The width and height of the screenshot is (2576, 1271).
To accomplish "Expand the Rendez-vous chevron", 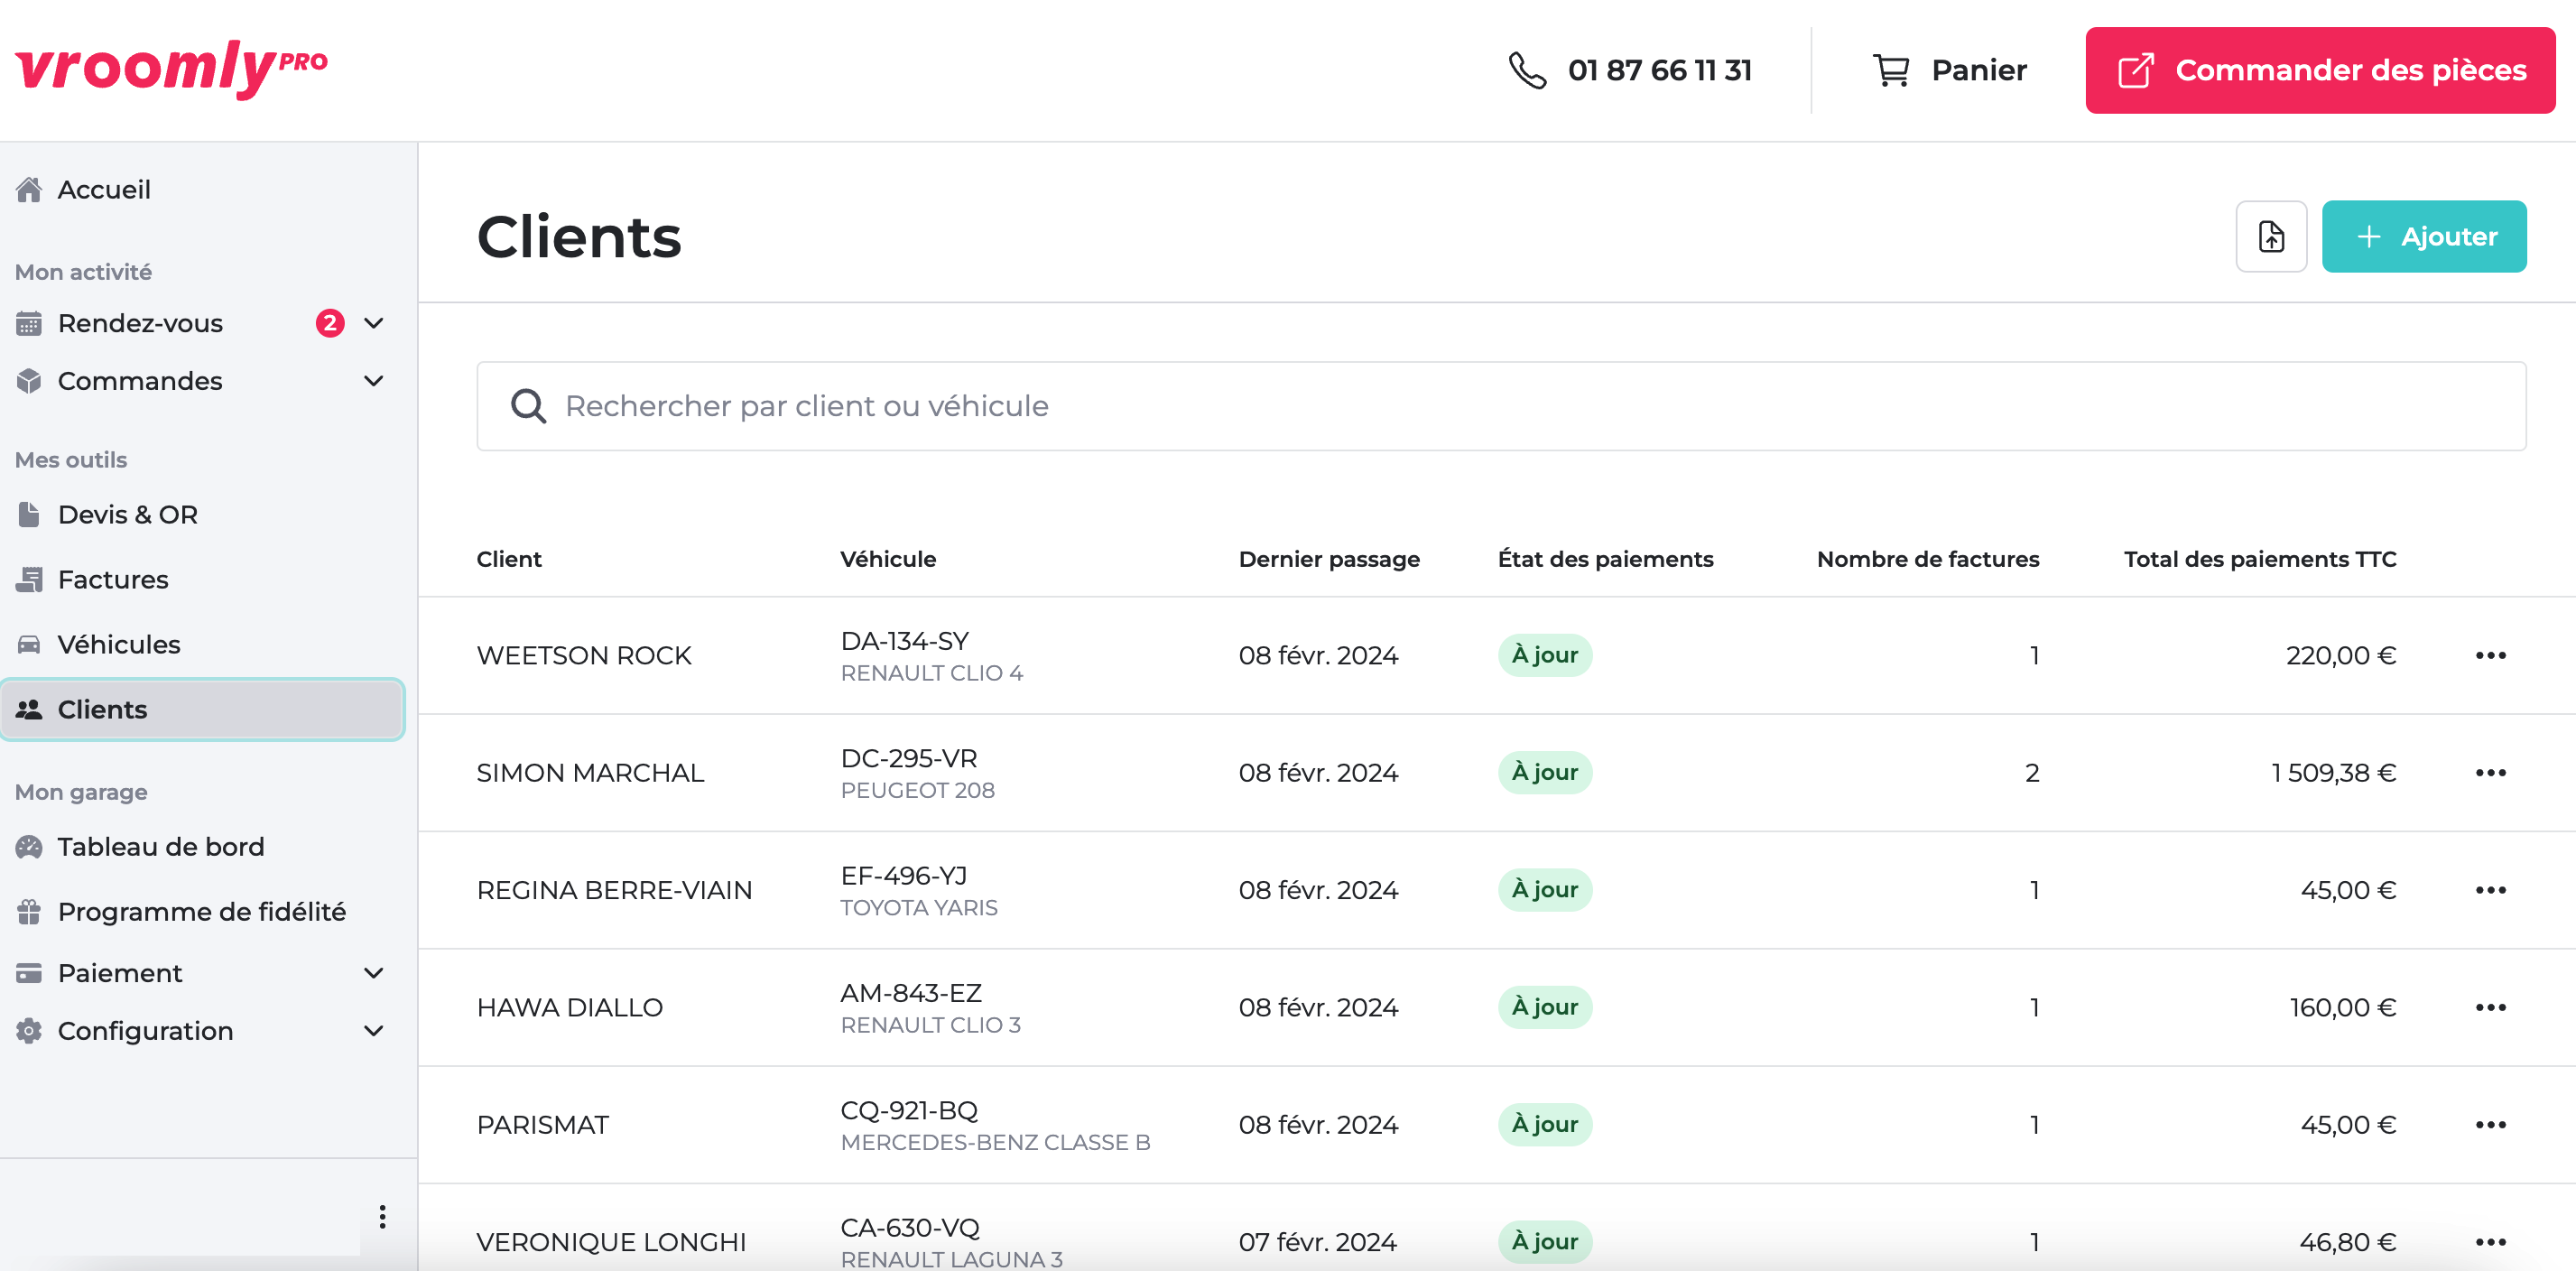I will [x=374, y=323].
